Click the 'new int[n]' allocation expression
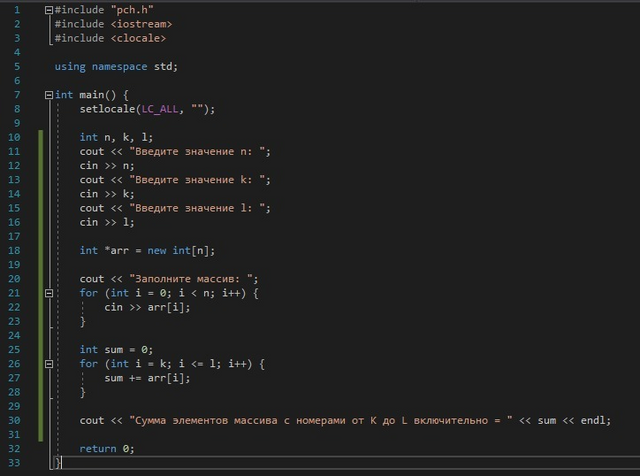 pos(181,251)
